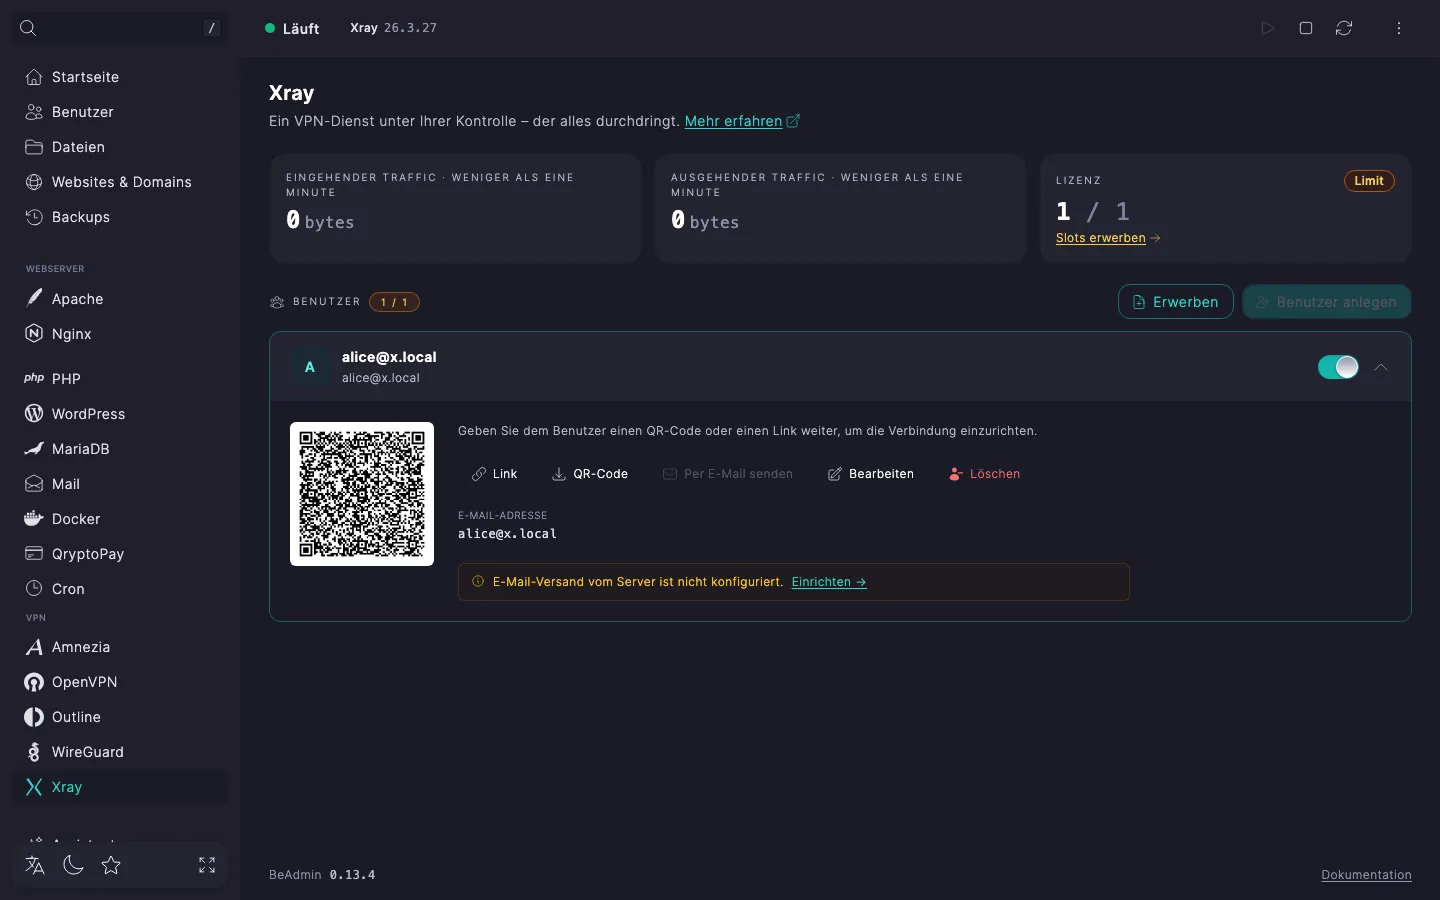This screenshot has width=1440, height=900.
Task: Click the MariaDB seal icon
Action: tap(34, 449)
